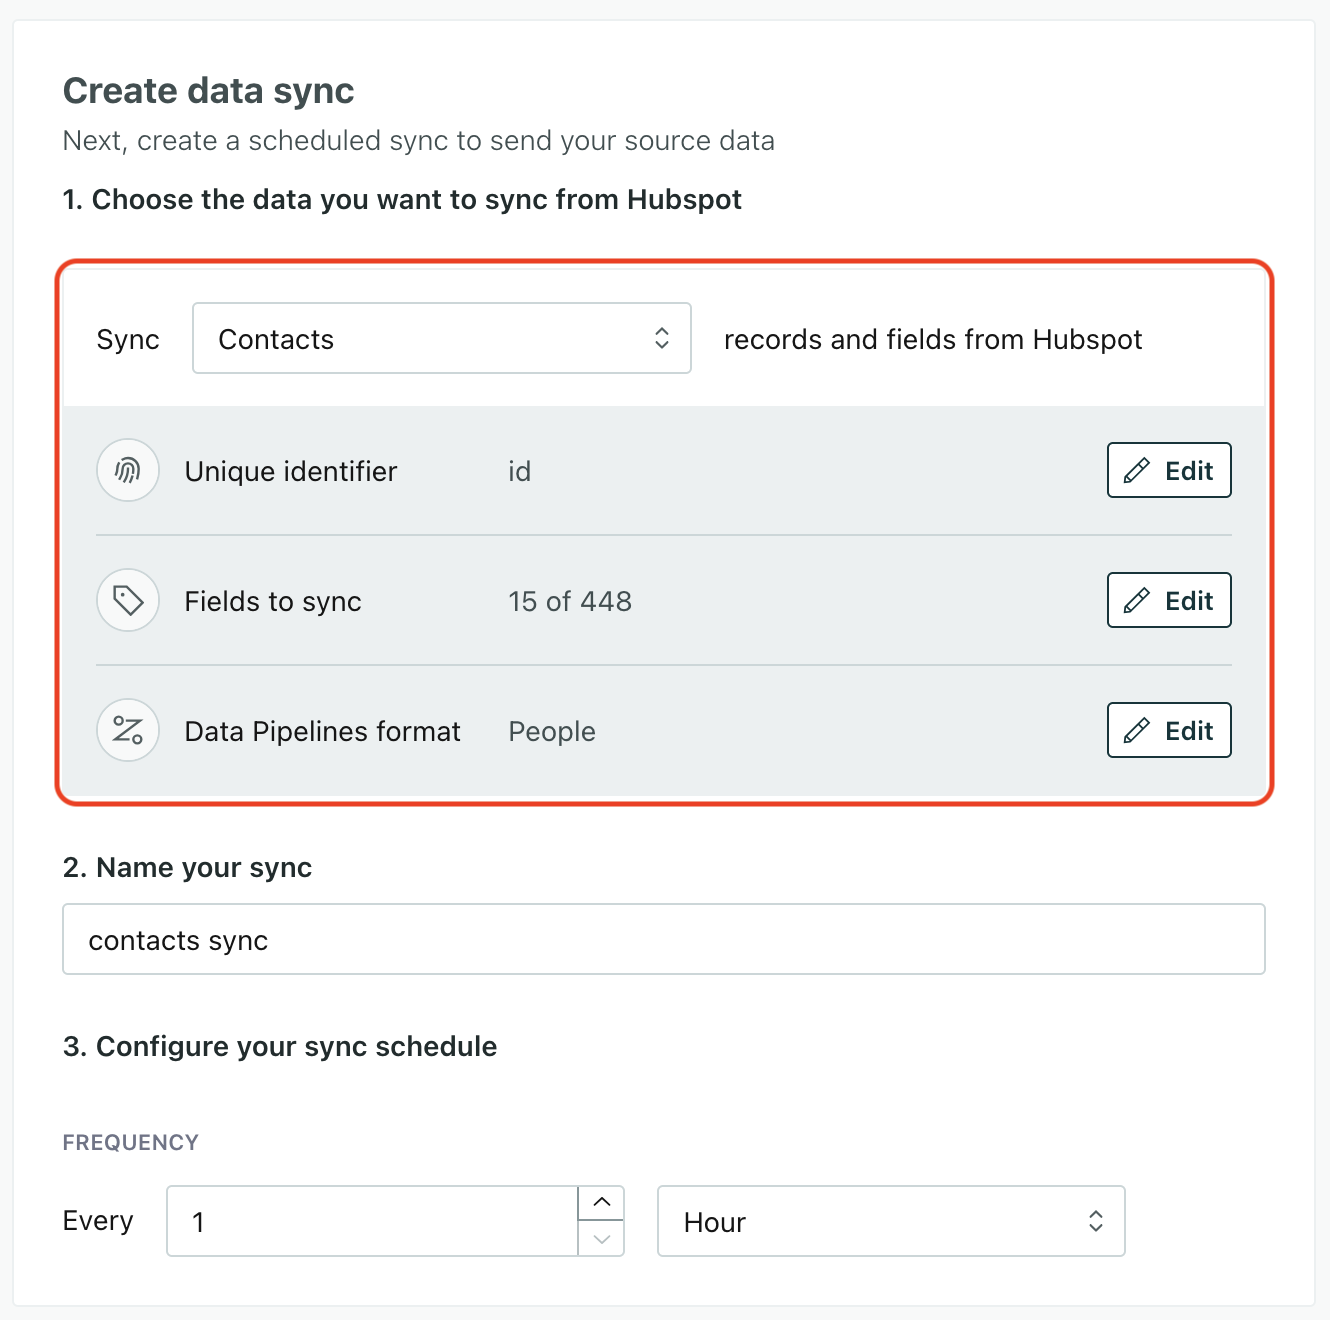1330x1320 pixels.
Task: Select the contacts sync name field
Action: point(663,939)
